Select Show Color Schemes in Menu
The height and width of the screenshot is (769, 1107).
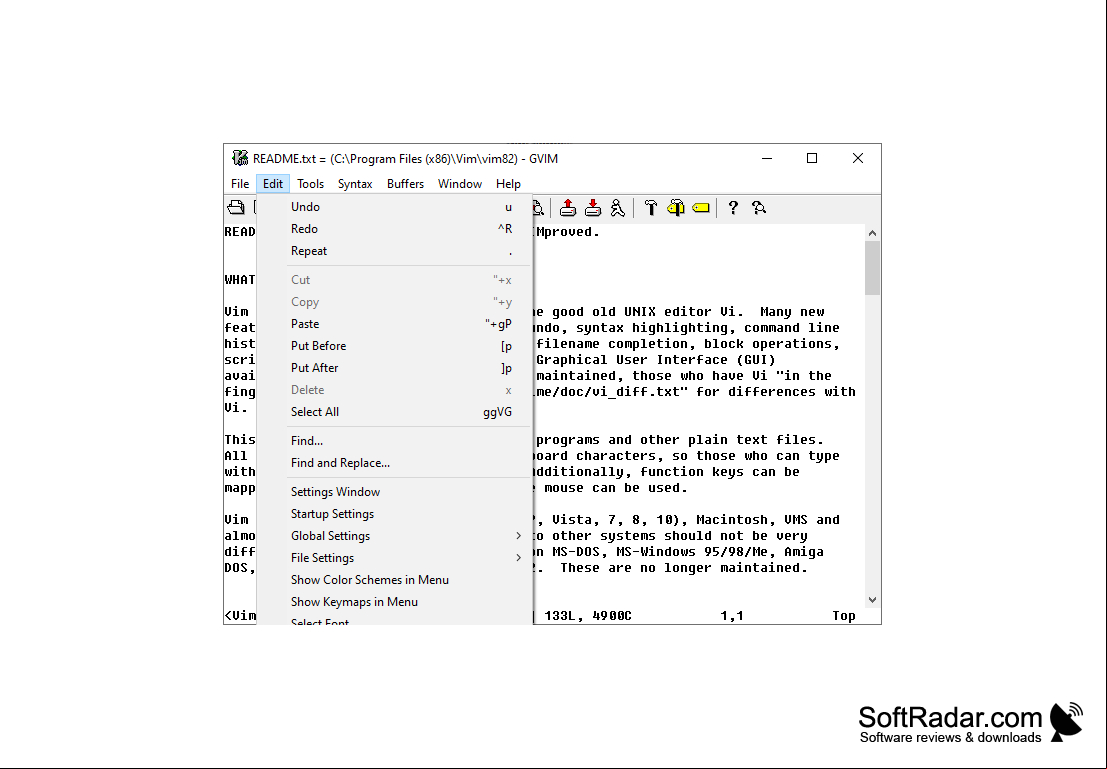(395, 580)
